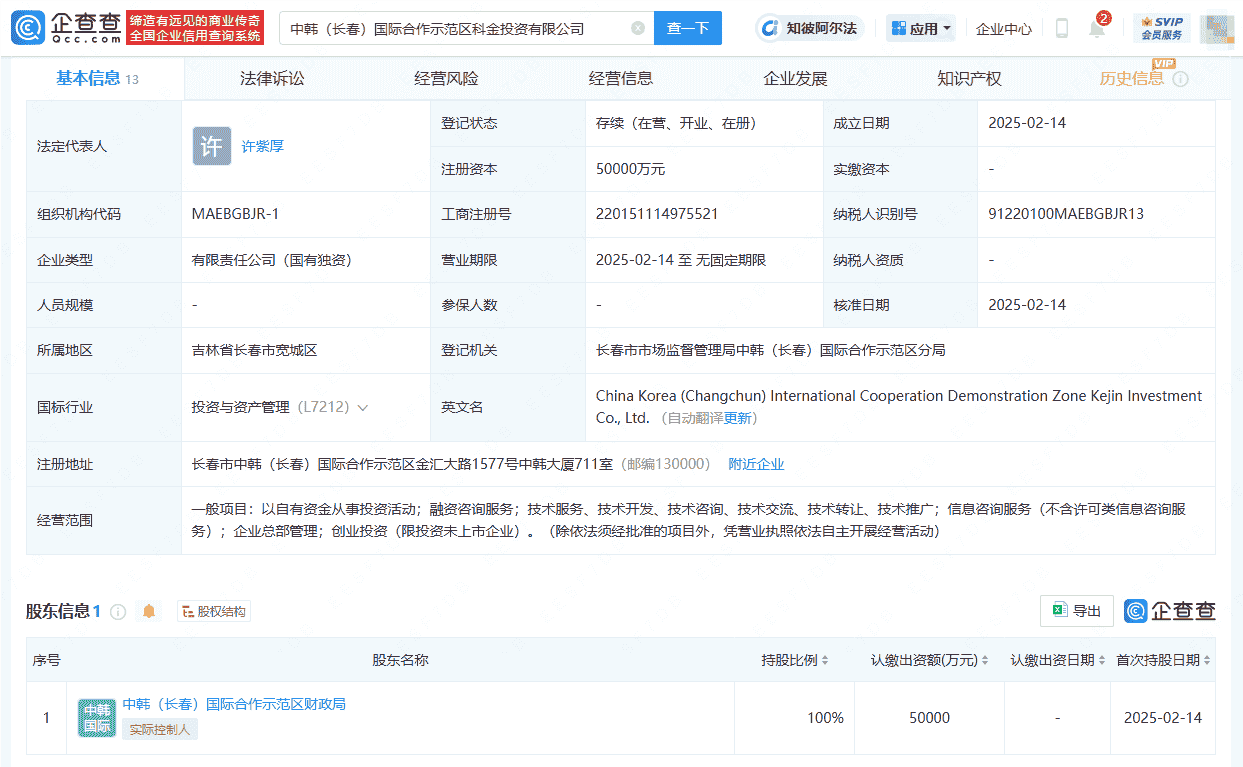Expand the 应用 dropdown menu
1243x767 pixels.
pos(921,29)
